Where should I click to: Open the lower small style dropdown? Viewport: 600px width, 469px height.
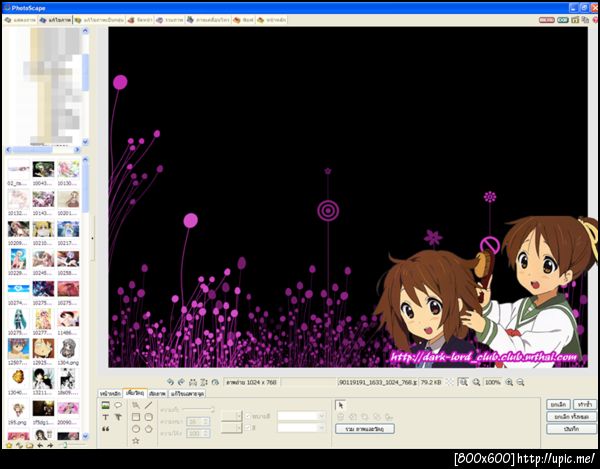(x=232, y=428)
